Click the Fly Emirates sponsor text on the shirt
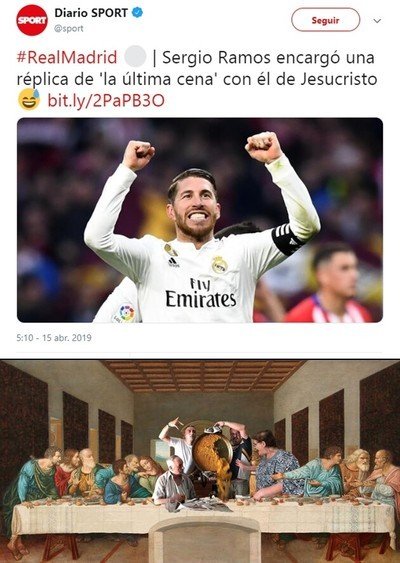This screenshot has height=563, width=400. point(200,293)
